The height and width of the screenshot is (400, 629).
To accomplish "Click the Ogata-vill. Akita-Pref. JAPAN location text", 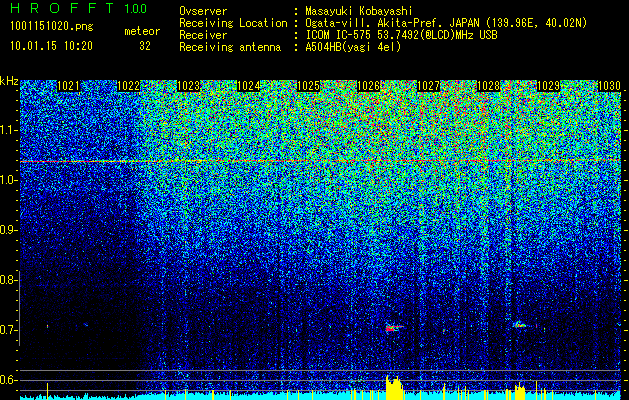I will tap(446, 24).
